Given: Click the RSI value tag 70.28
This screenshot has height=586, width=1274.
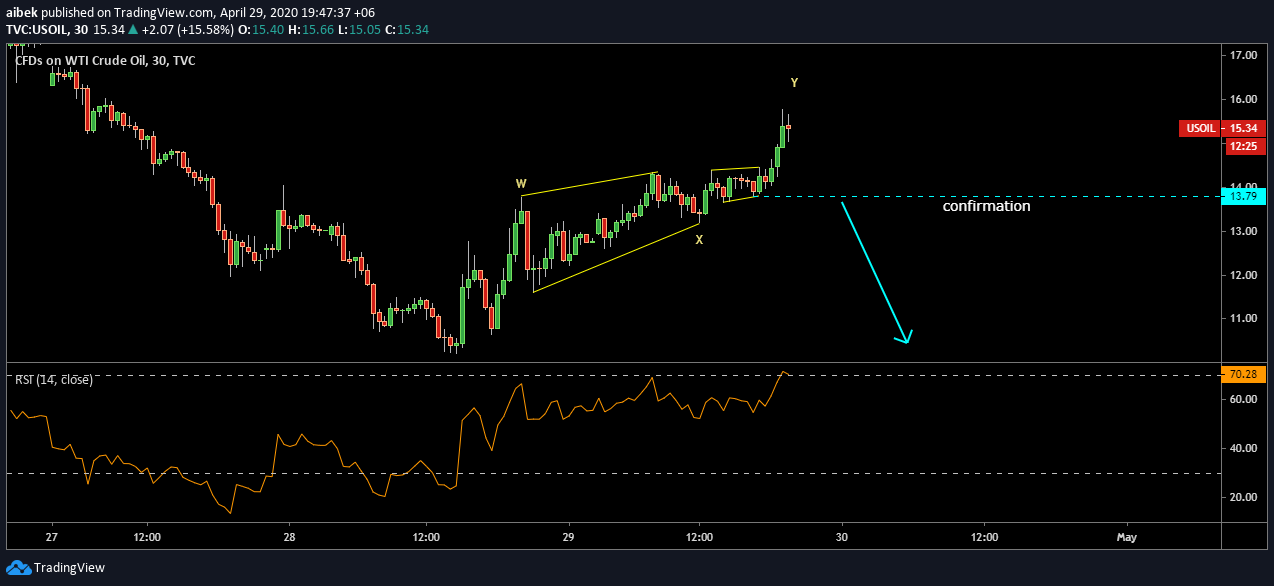Looking at the screenshot, I should click(x=1243, y=375).
